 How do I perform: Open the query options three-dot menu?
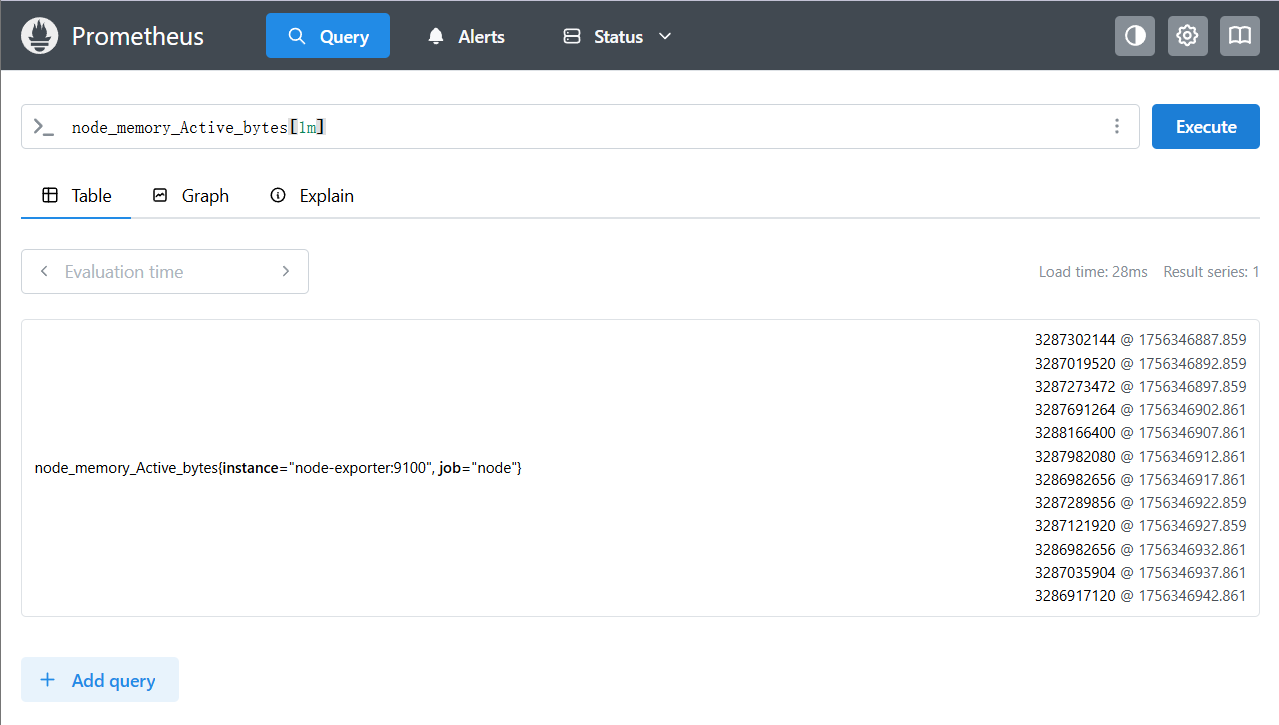(x=1117, y=127)
